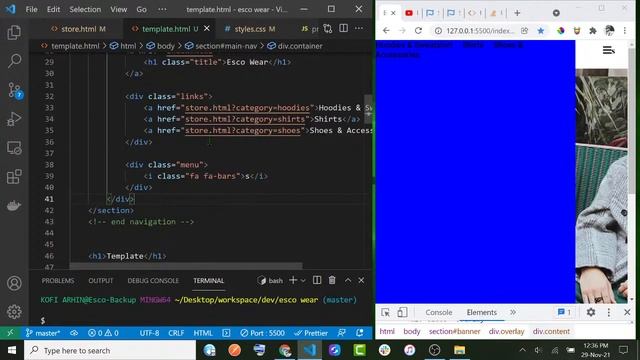Kill terminal with trash icon
Viewport: 640px width, 360px height.
(x=332, y=280)
